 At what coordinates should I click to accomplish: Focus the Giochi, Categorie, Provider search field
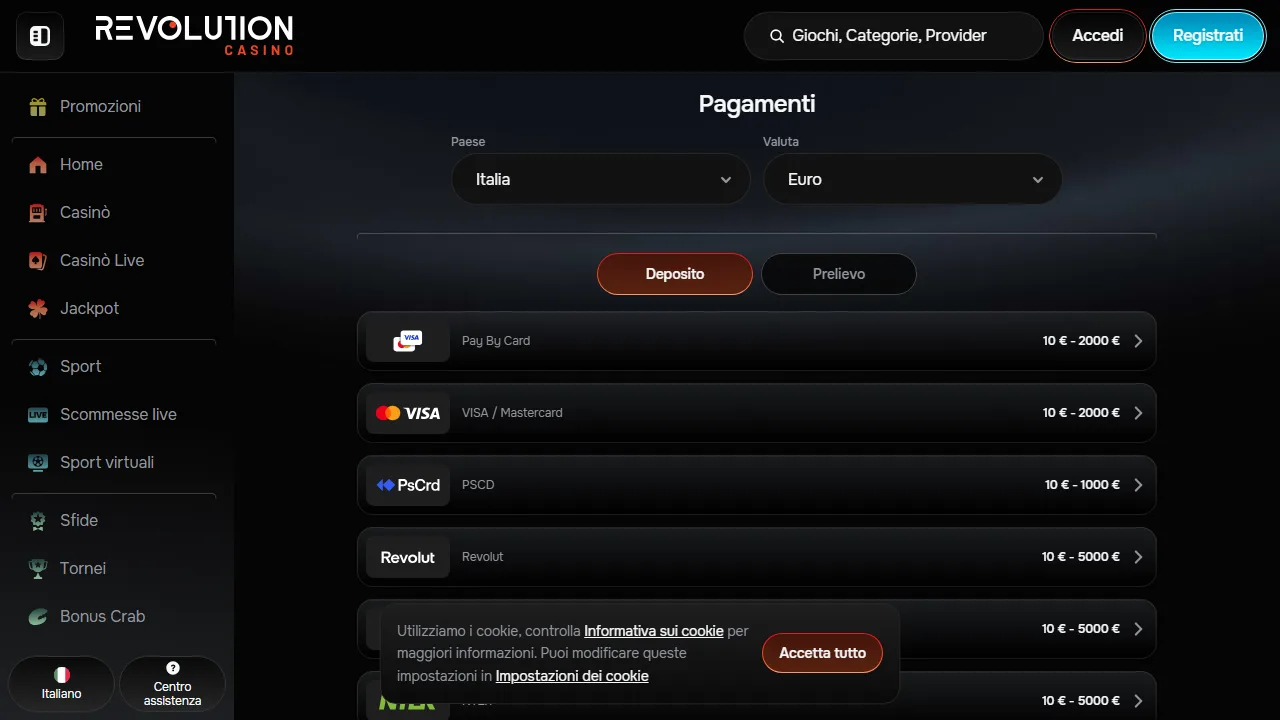click(x=894, y=36)
